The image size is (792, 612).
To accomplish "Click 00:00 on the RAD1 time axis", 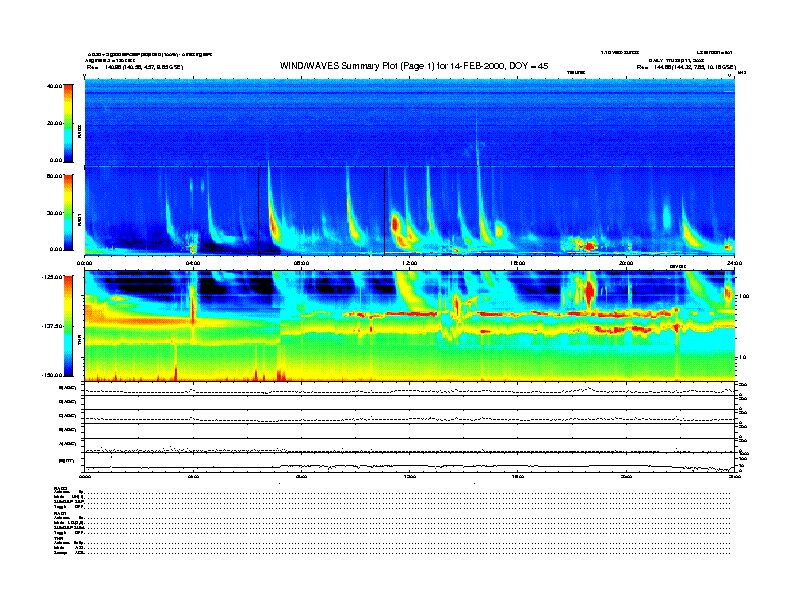I will tap(84, 263).
